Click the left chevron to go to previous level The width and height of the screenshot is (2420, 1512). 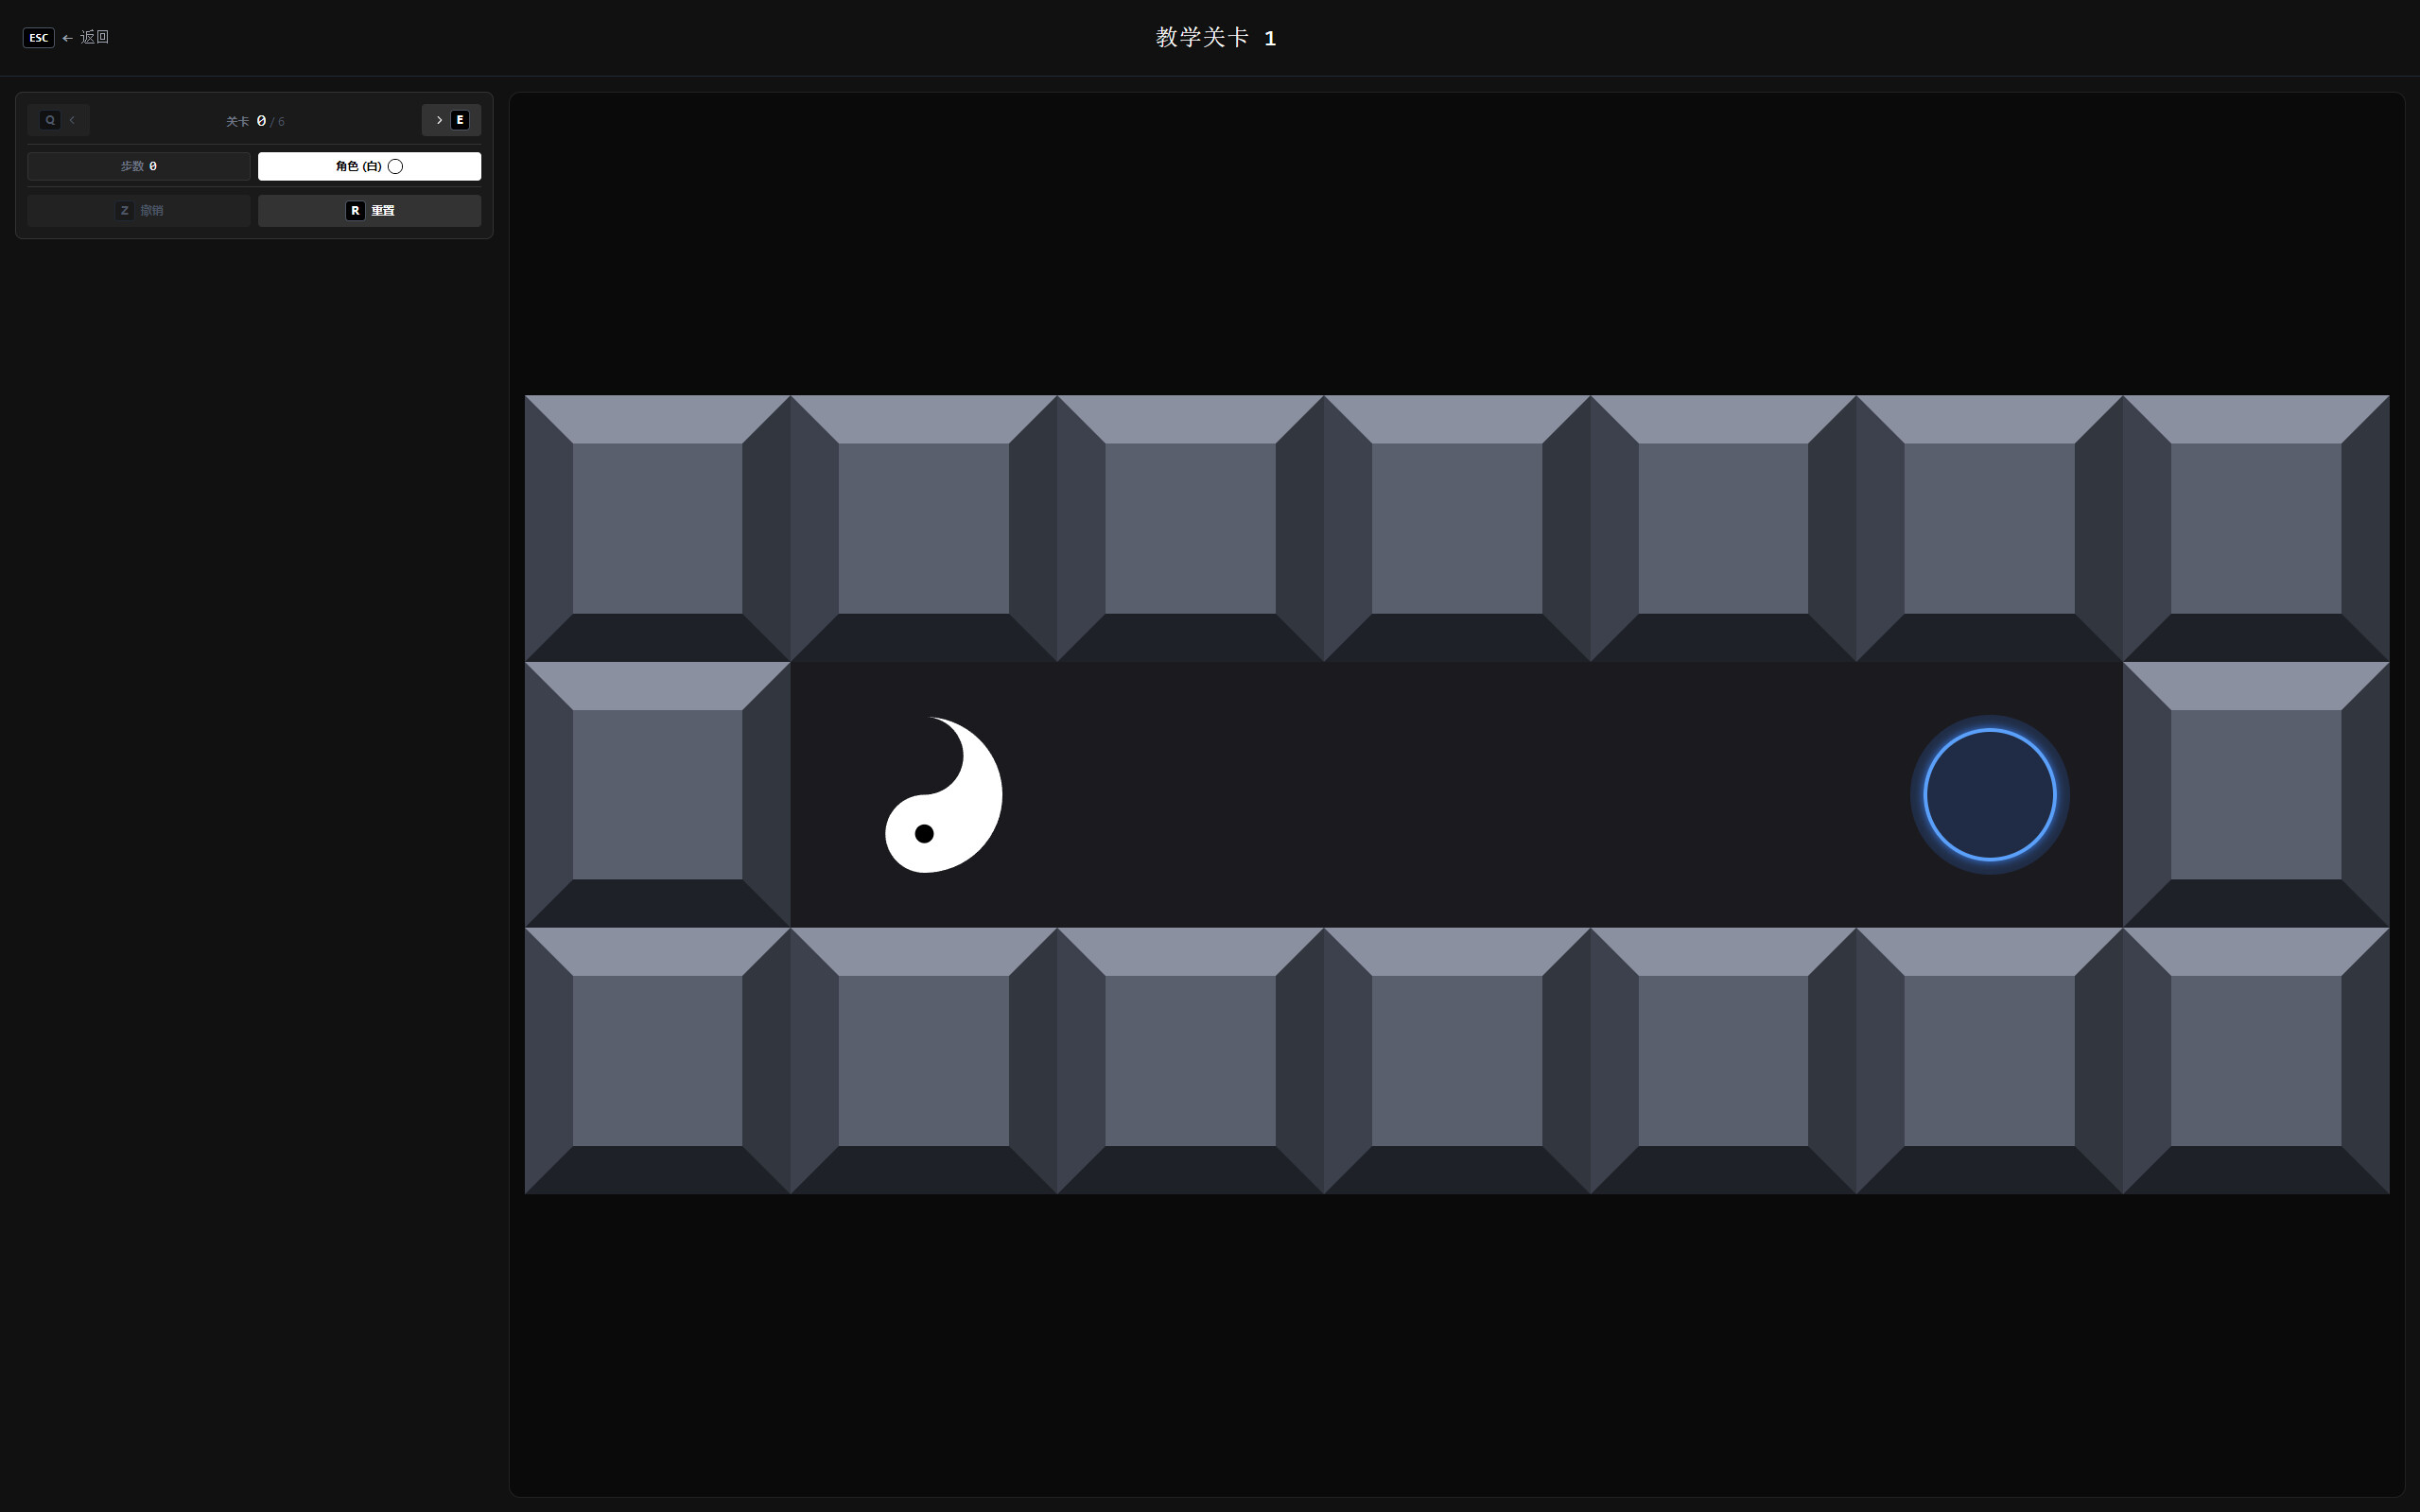pyautogui.click(x=72, y=119)
